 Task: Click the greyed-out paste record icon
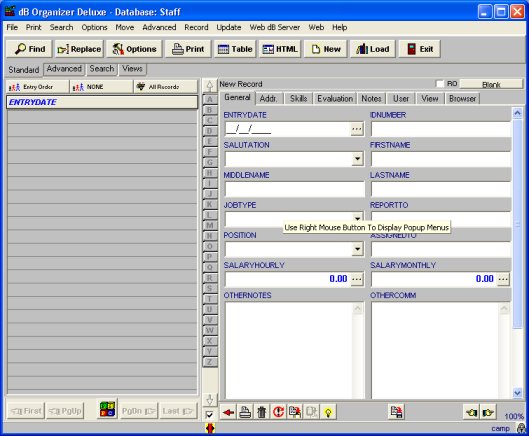pos(311,412)
